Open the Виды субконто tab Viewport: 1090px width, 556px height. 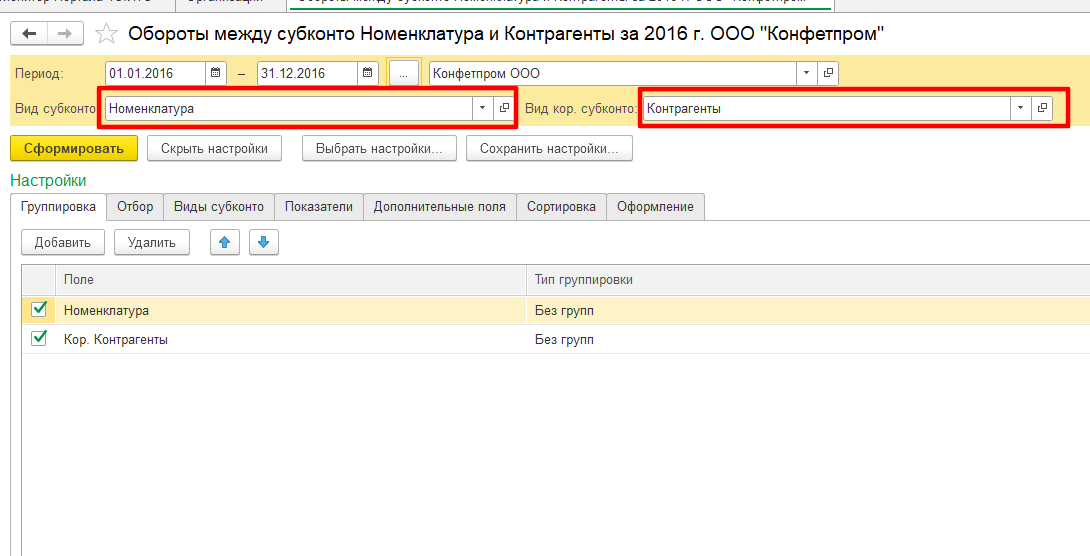click(219, 206)
